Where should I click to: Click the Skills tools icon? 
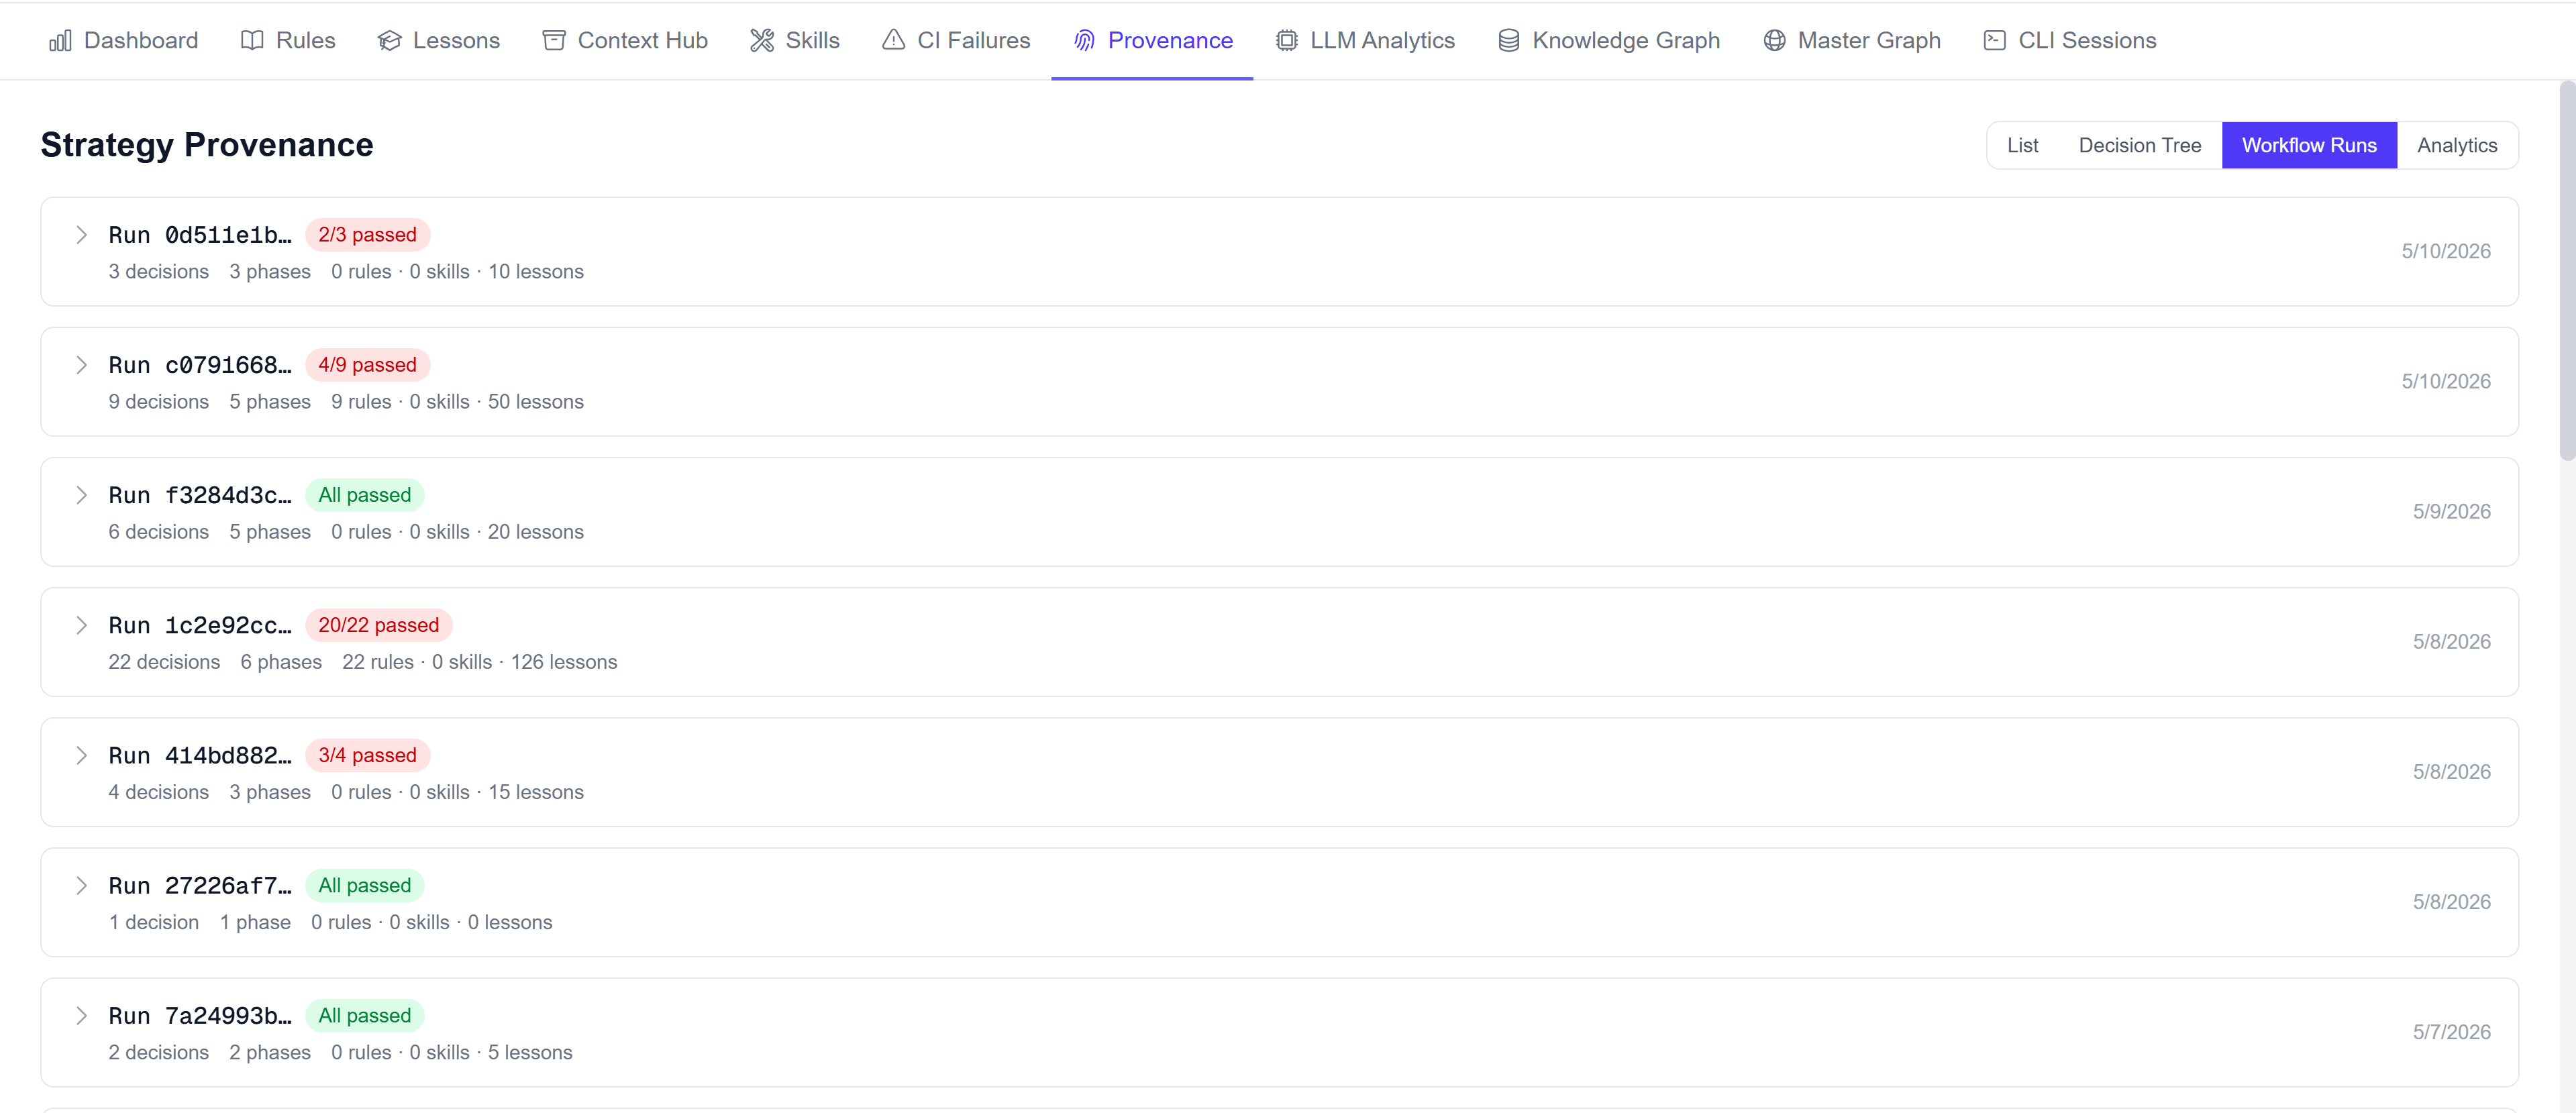pos(762,40)
